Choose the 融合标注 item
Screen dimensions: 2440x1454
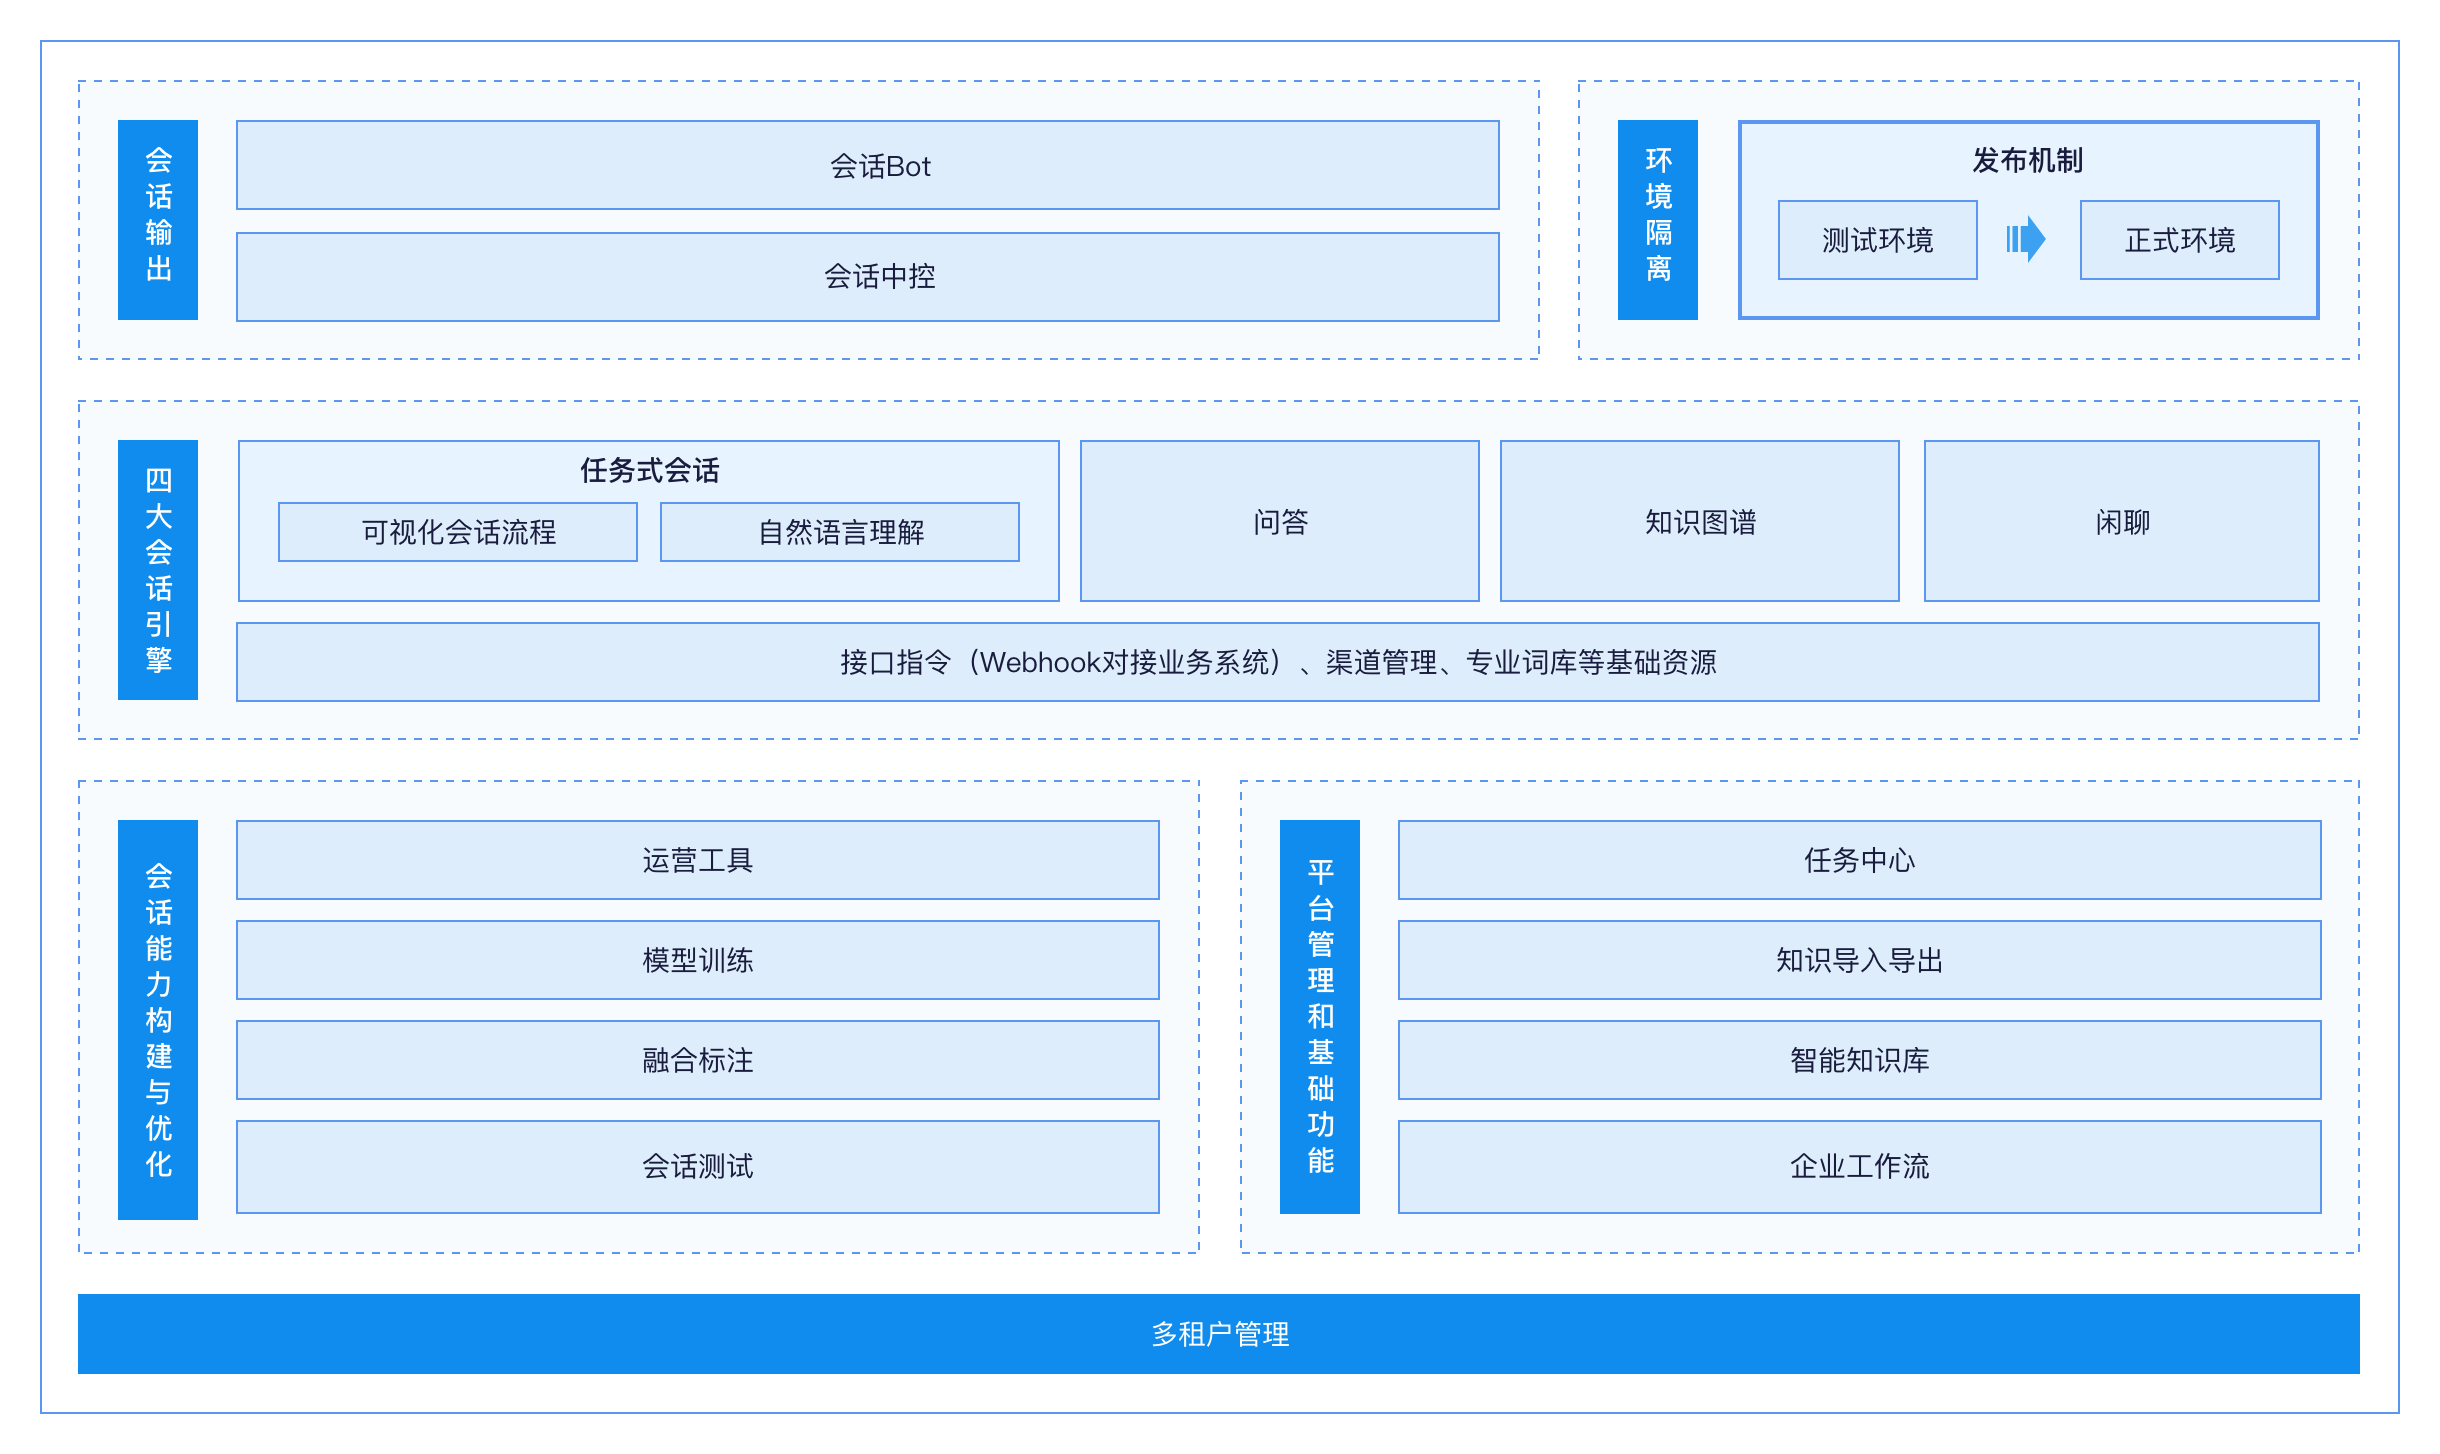pyautogui.click(x=698, y=1060)
